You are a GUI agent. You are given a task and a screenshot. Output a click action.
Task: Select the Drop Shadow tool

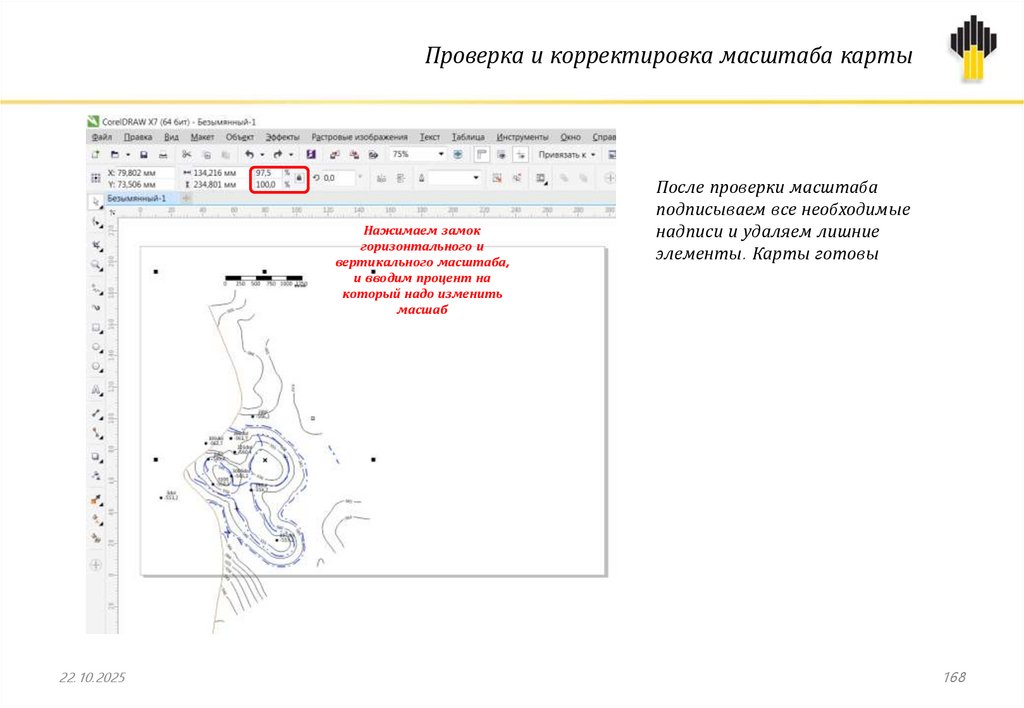(x=96, y=457)
